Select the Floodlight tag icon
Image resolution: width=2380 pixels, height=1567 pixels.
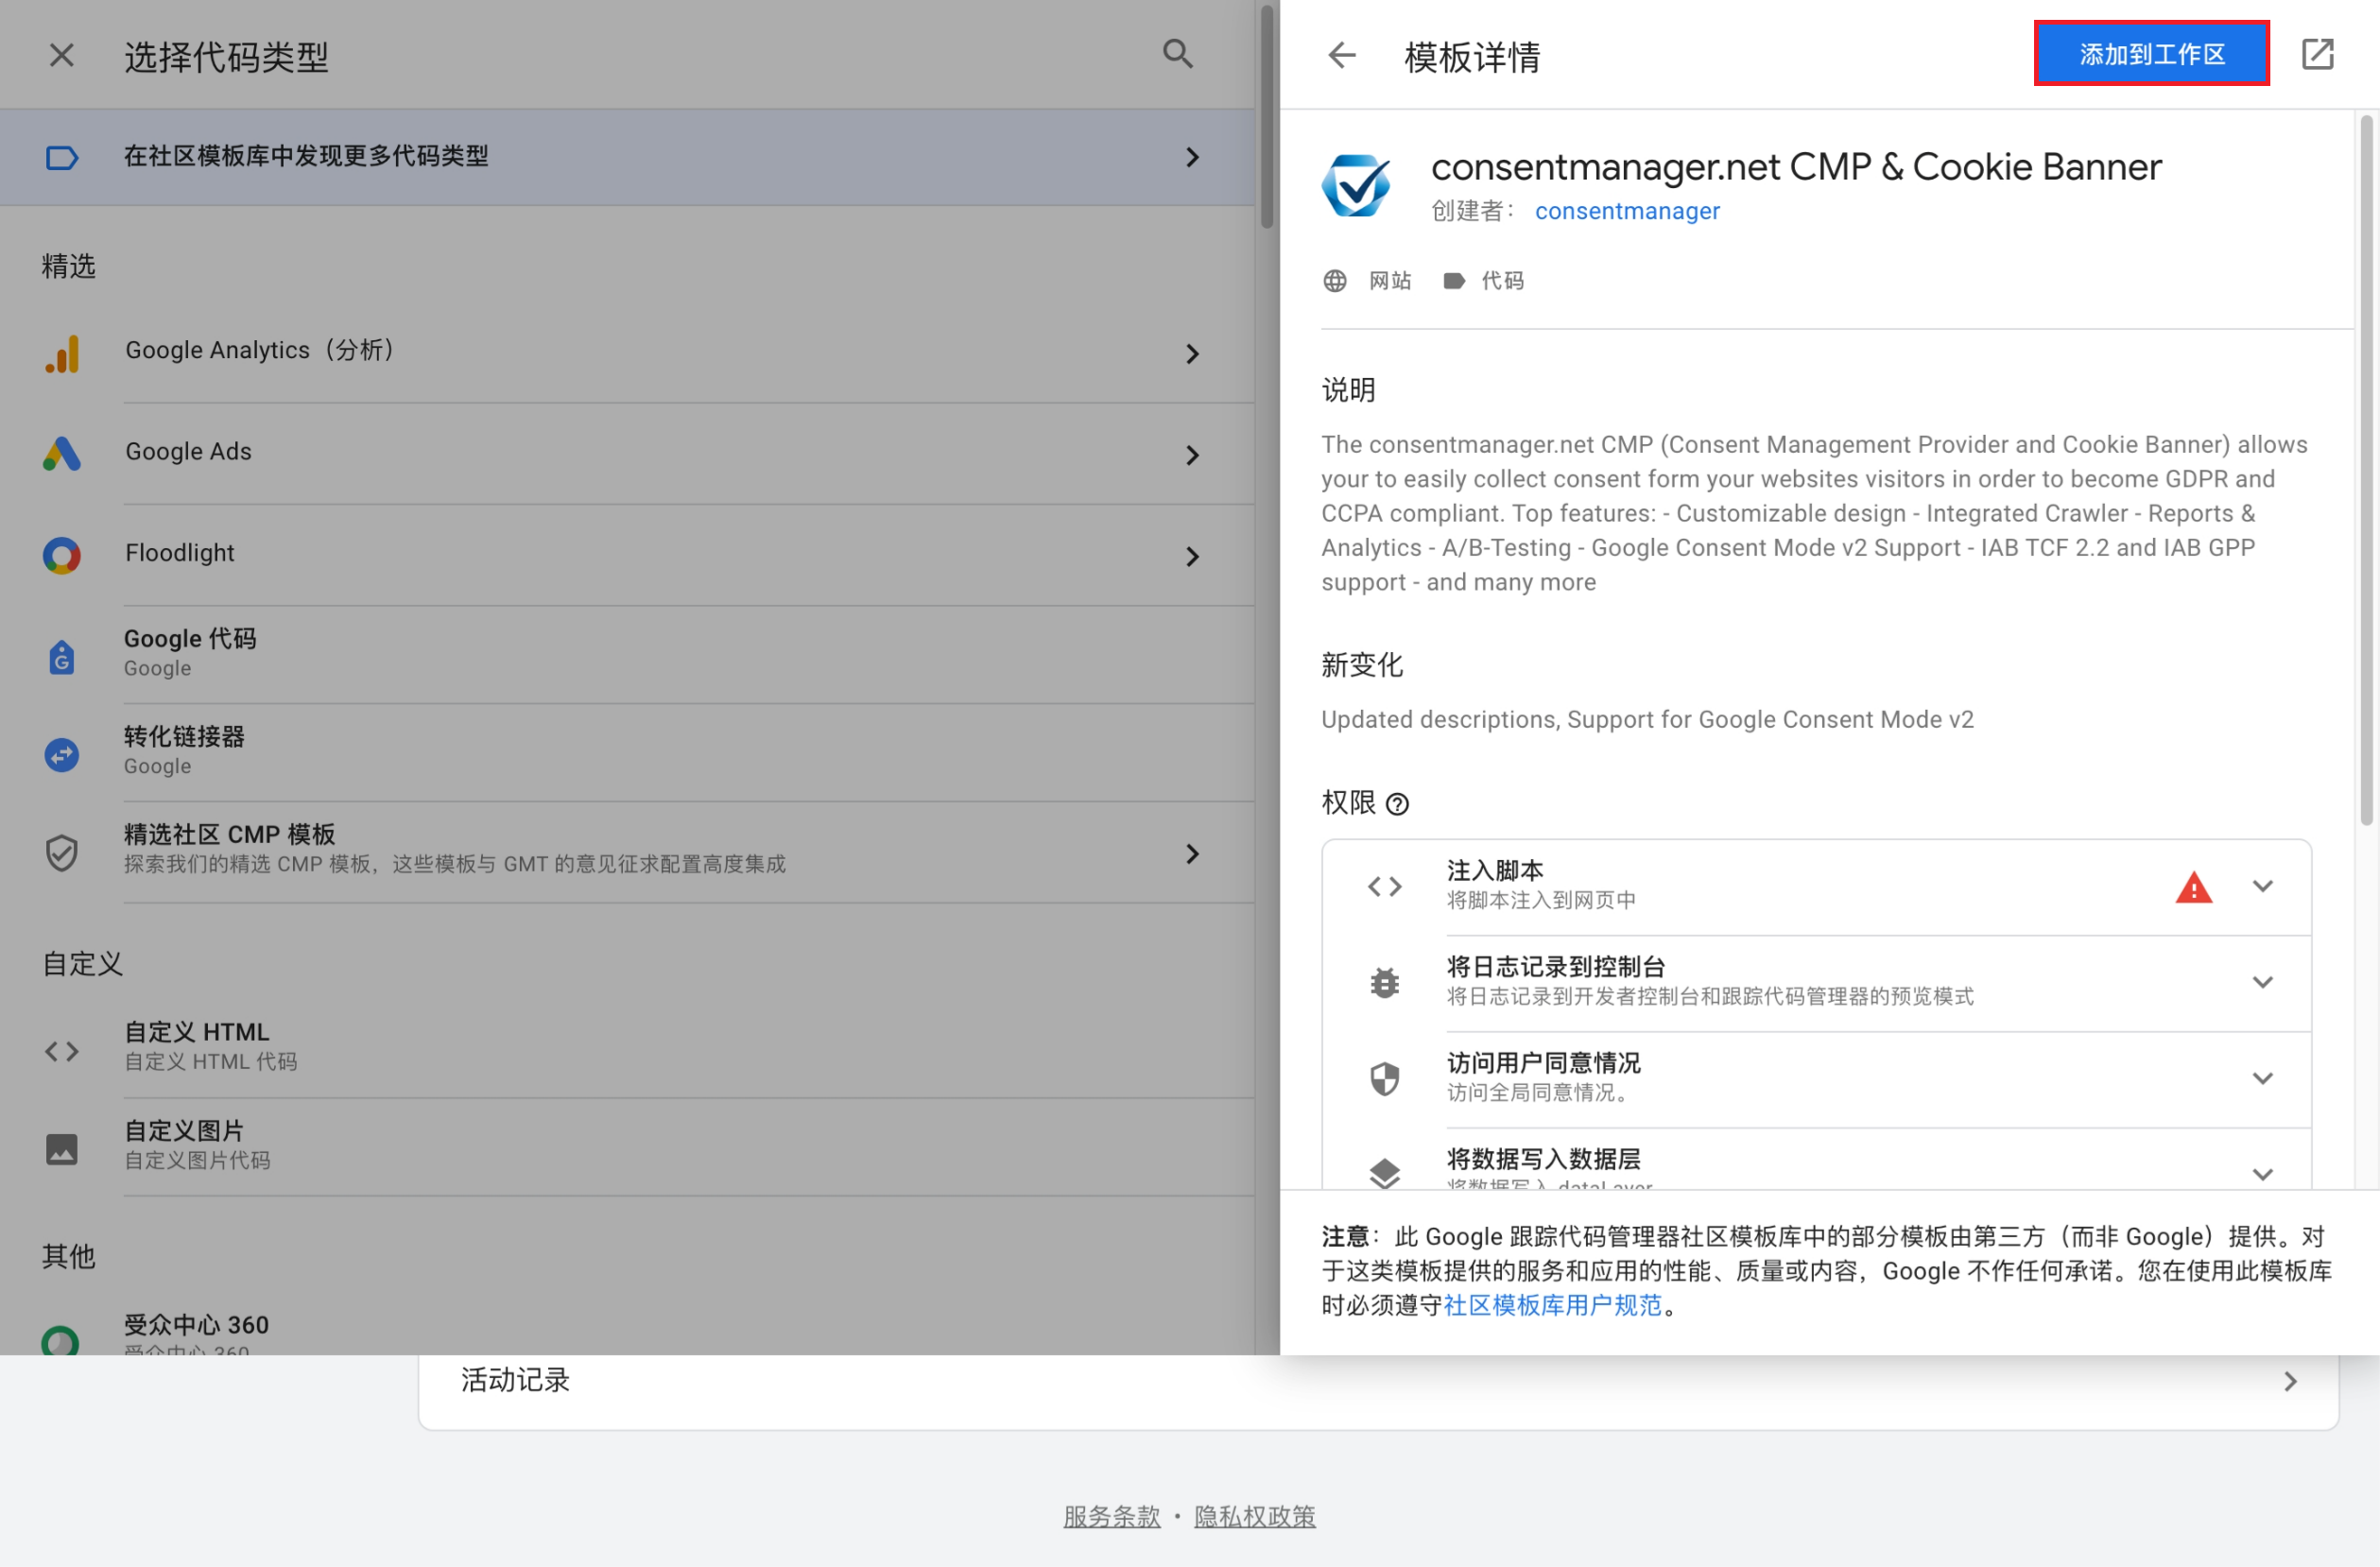click(x=61, y=556)
